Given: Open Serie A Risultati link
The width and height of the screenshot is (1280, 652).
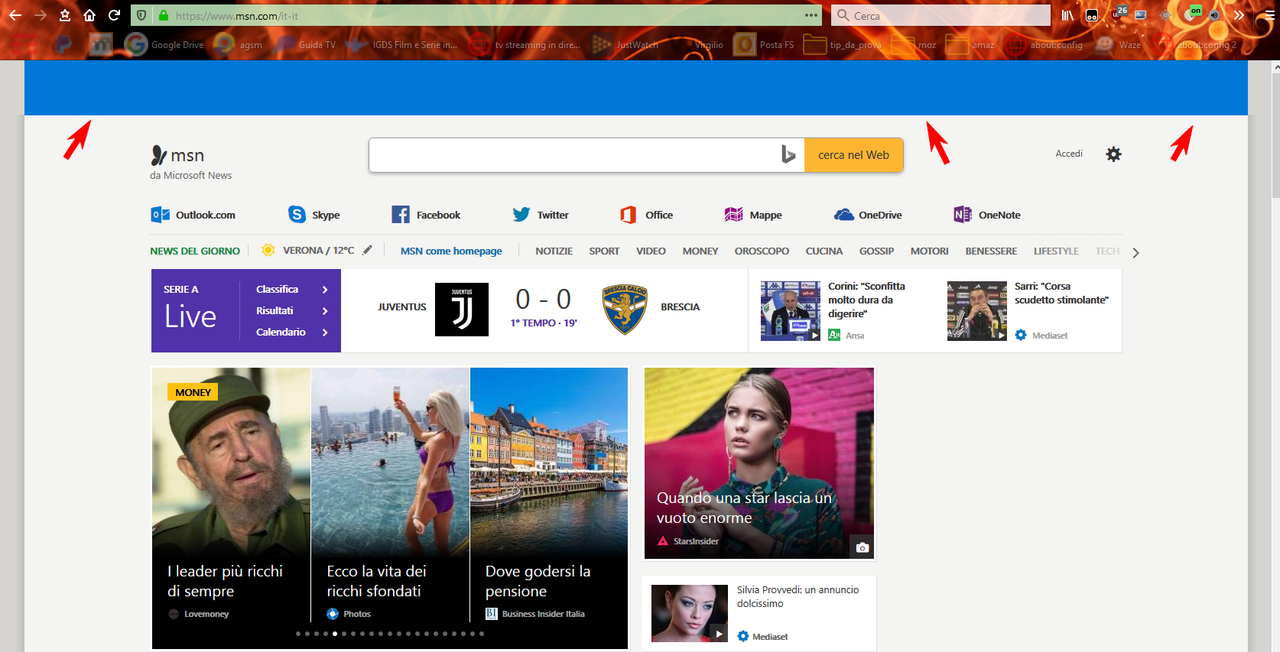Looking at the screenshot, I should (x=292, y=311).
